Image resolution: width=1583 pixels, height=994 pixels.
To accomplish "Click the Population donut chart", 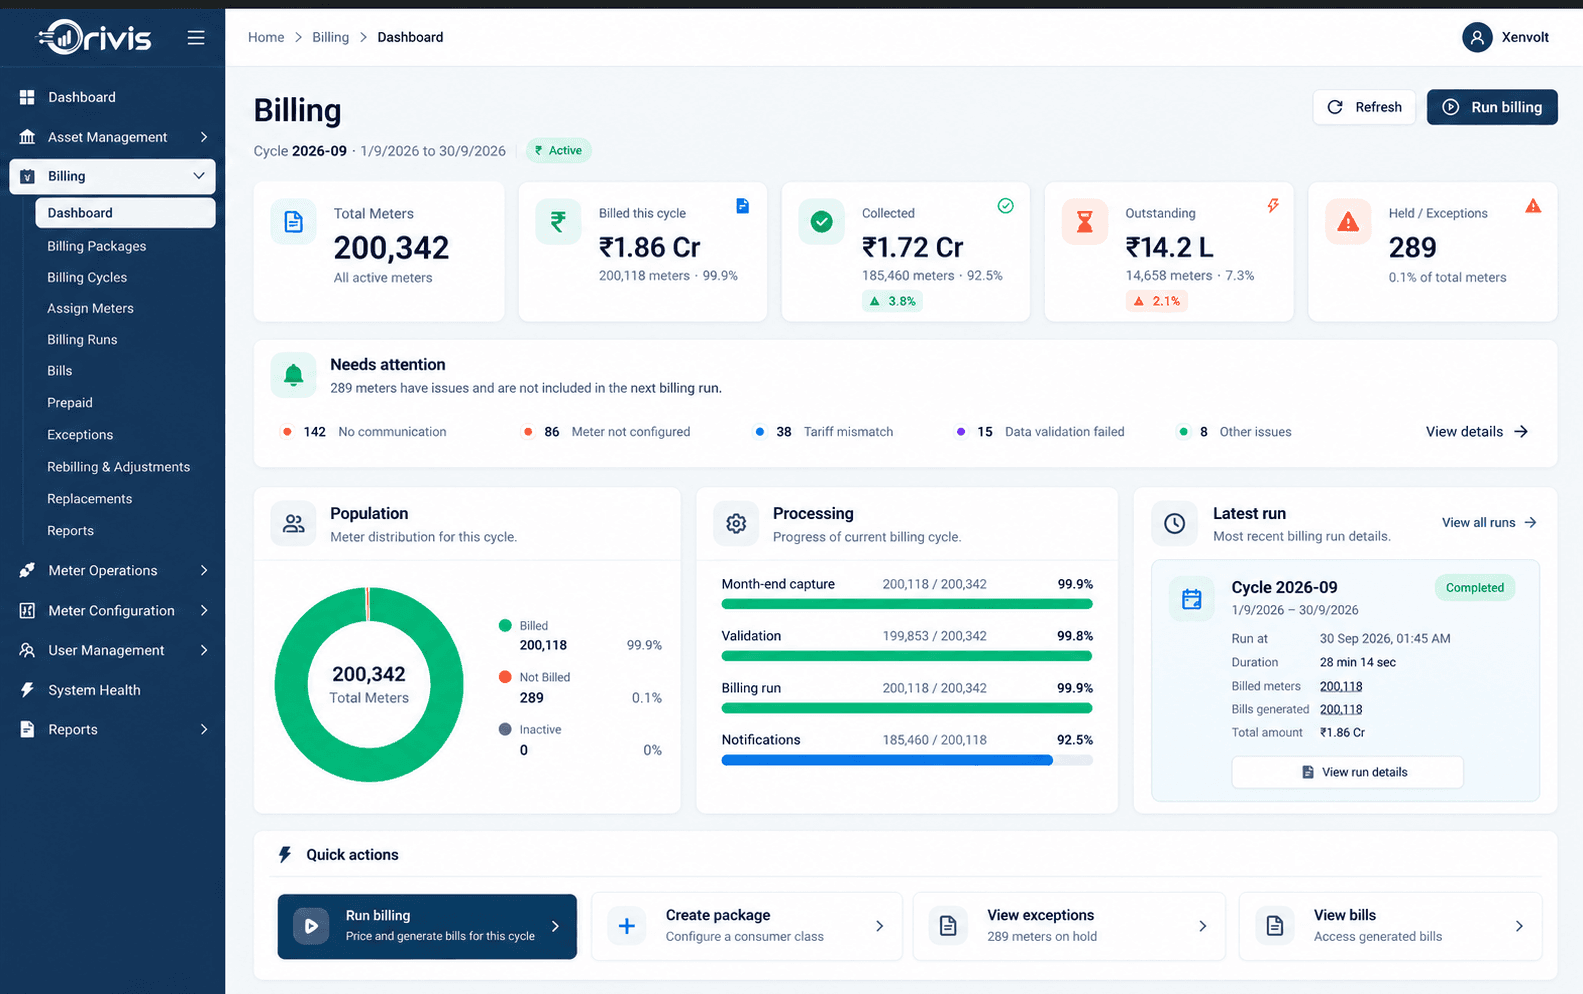I will (369, 684).
